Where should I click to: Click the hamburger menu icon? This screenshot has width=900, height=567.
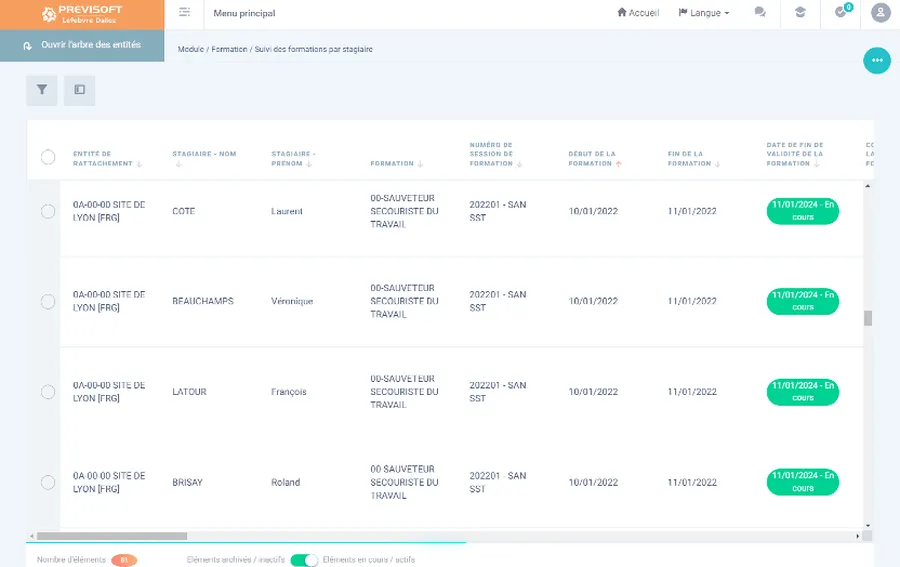tap(184, 12)
